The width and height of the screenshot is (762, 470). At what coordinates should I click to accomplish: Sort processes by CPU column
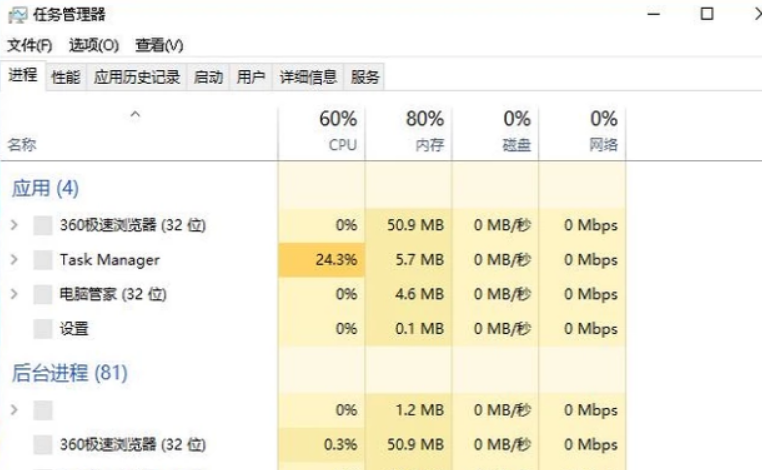[336, 131]
